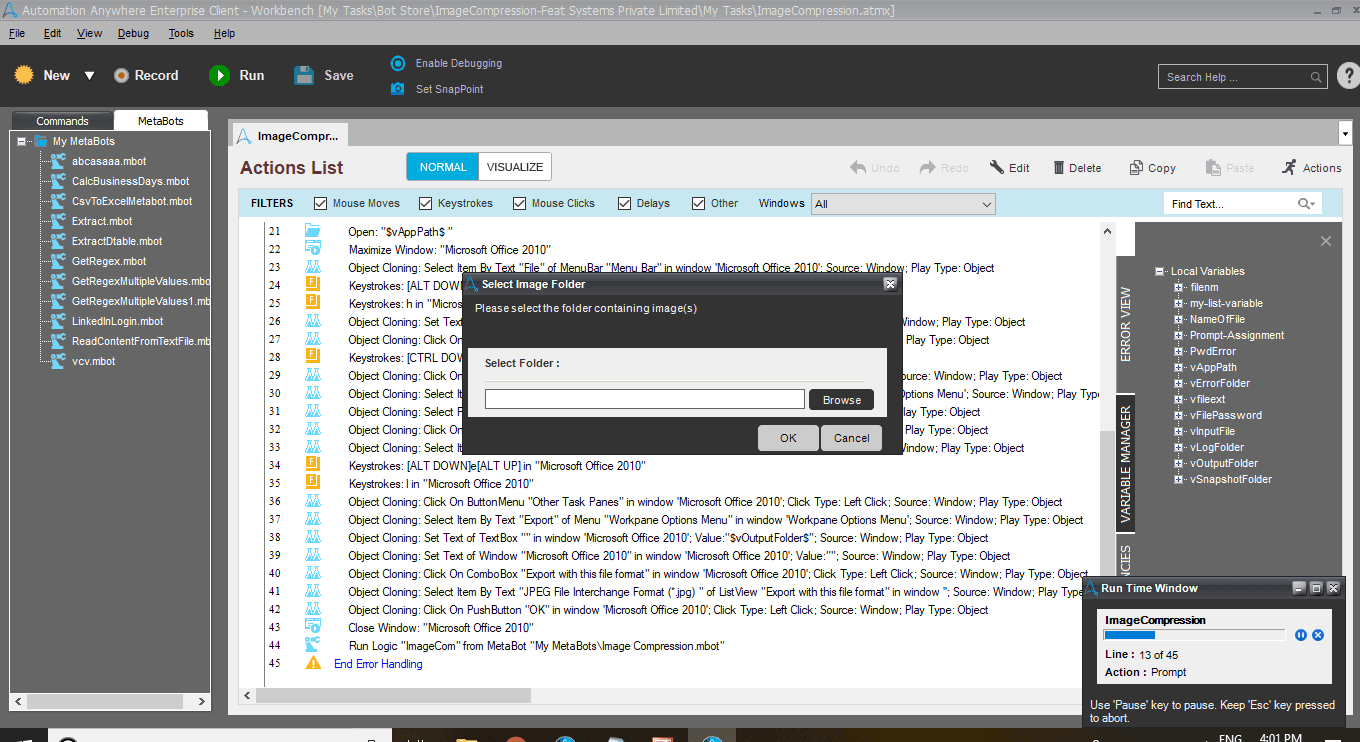Open the File menu
Screen dimensions: 1360x742
pyautogui.click(x=17, y=33)
